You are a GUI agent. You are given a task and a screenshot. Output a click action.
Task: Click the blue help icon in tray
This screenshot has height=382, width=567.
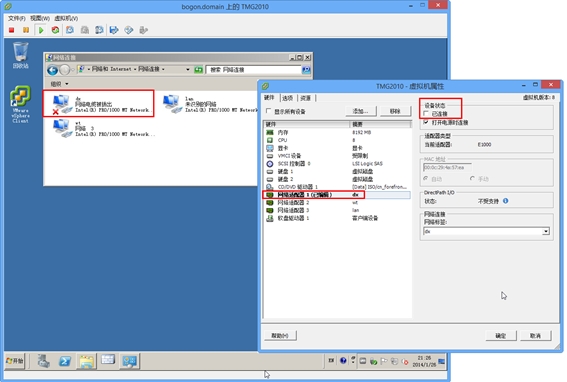(343, 361)
